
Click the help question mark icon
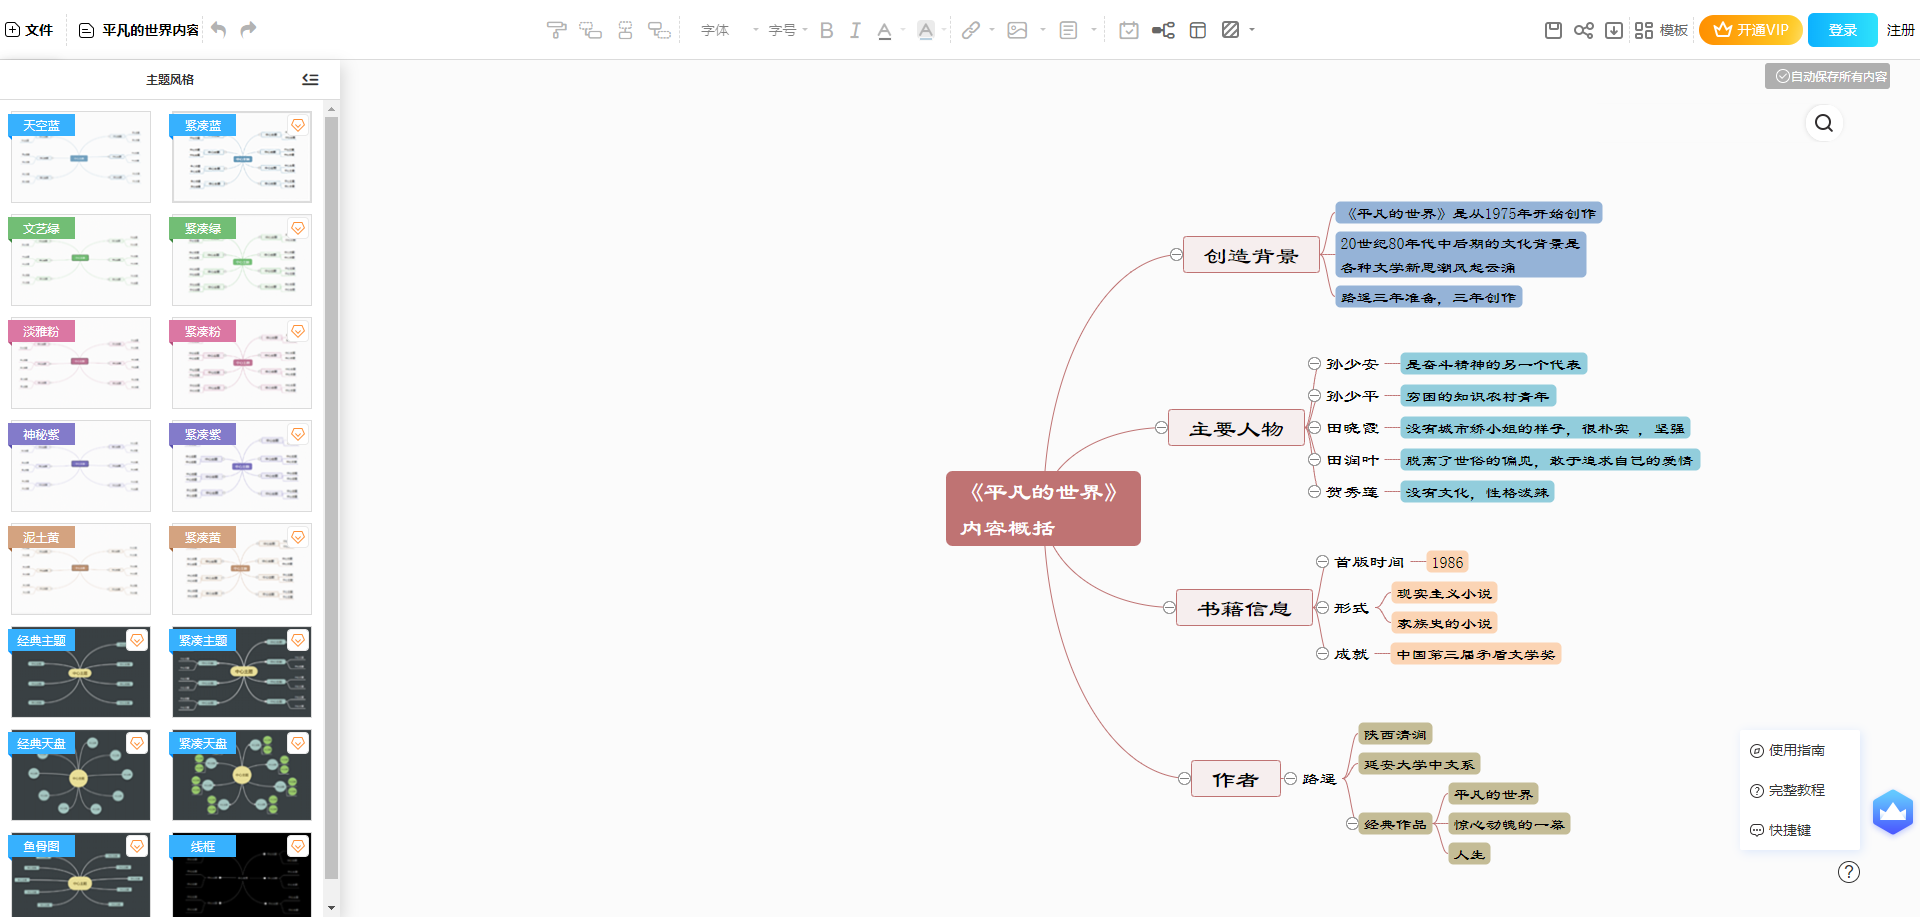point(1849,872)
